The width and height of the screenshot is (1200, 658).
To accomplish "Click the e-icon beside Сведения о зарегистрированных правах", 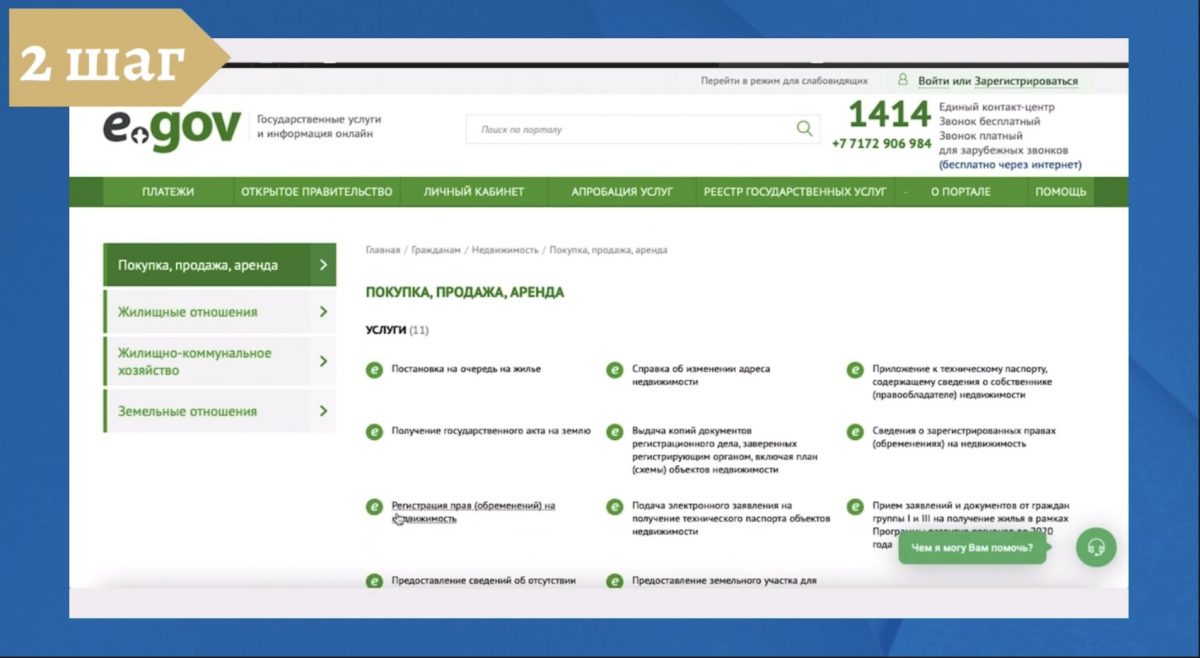I will click(855, 432).
